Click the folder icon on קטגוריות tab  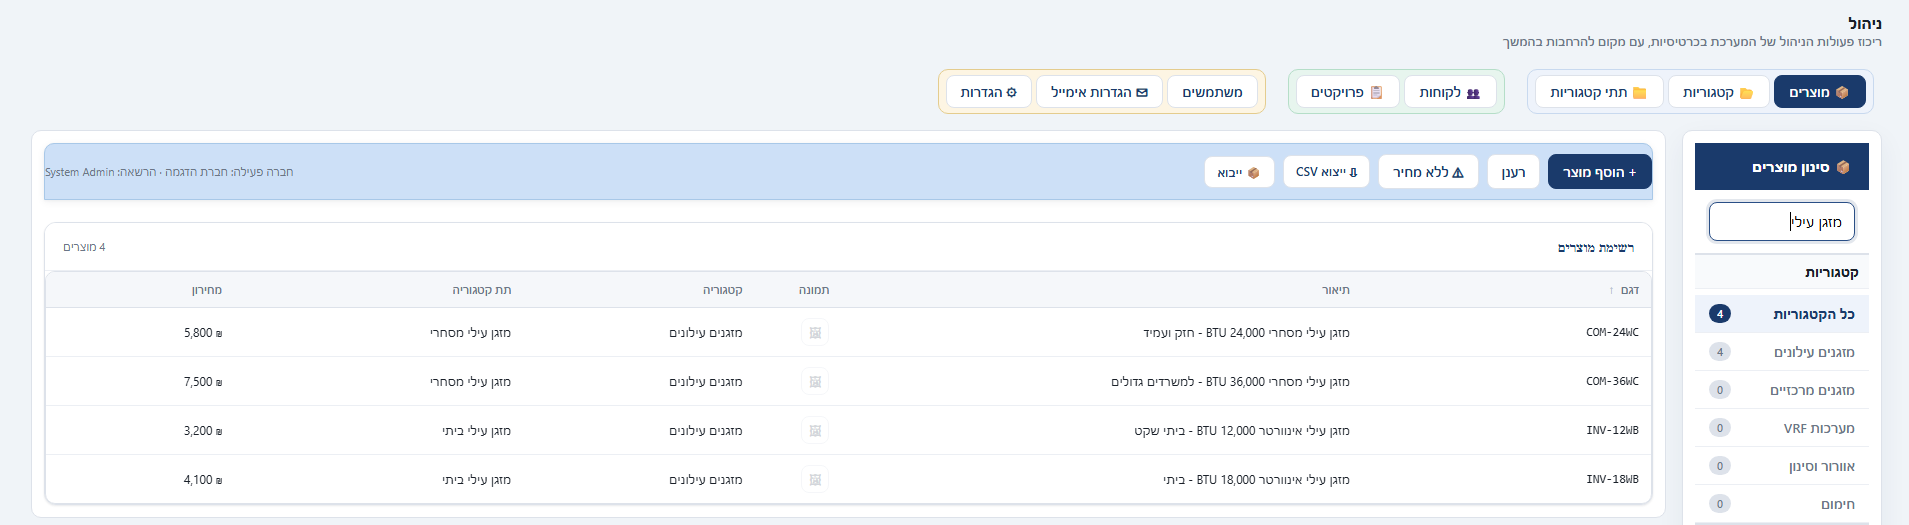(1746, 93)
